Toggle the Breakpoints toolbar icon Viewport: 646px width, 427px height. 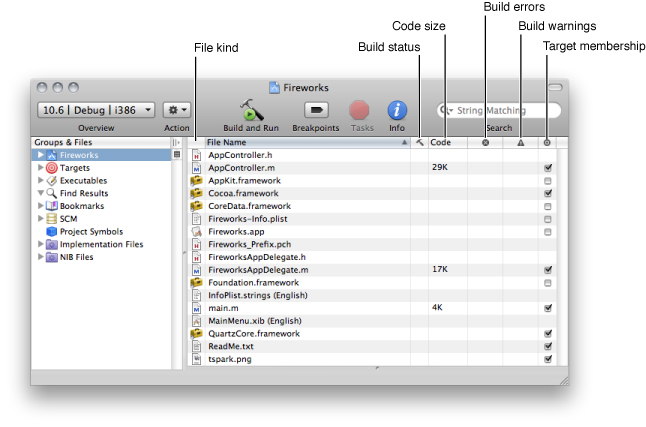tap(315, 110)
